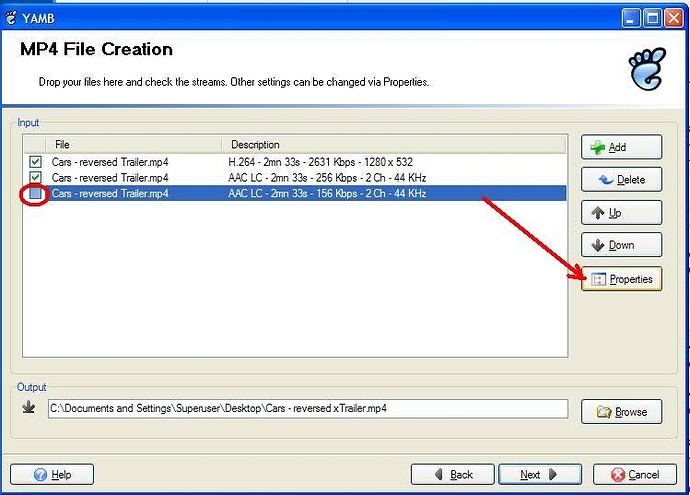Open Help
The image size is (690, 495).
point(52,475)
